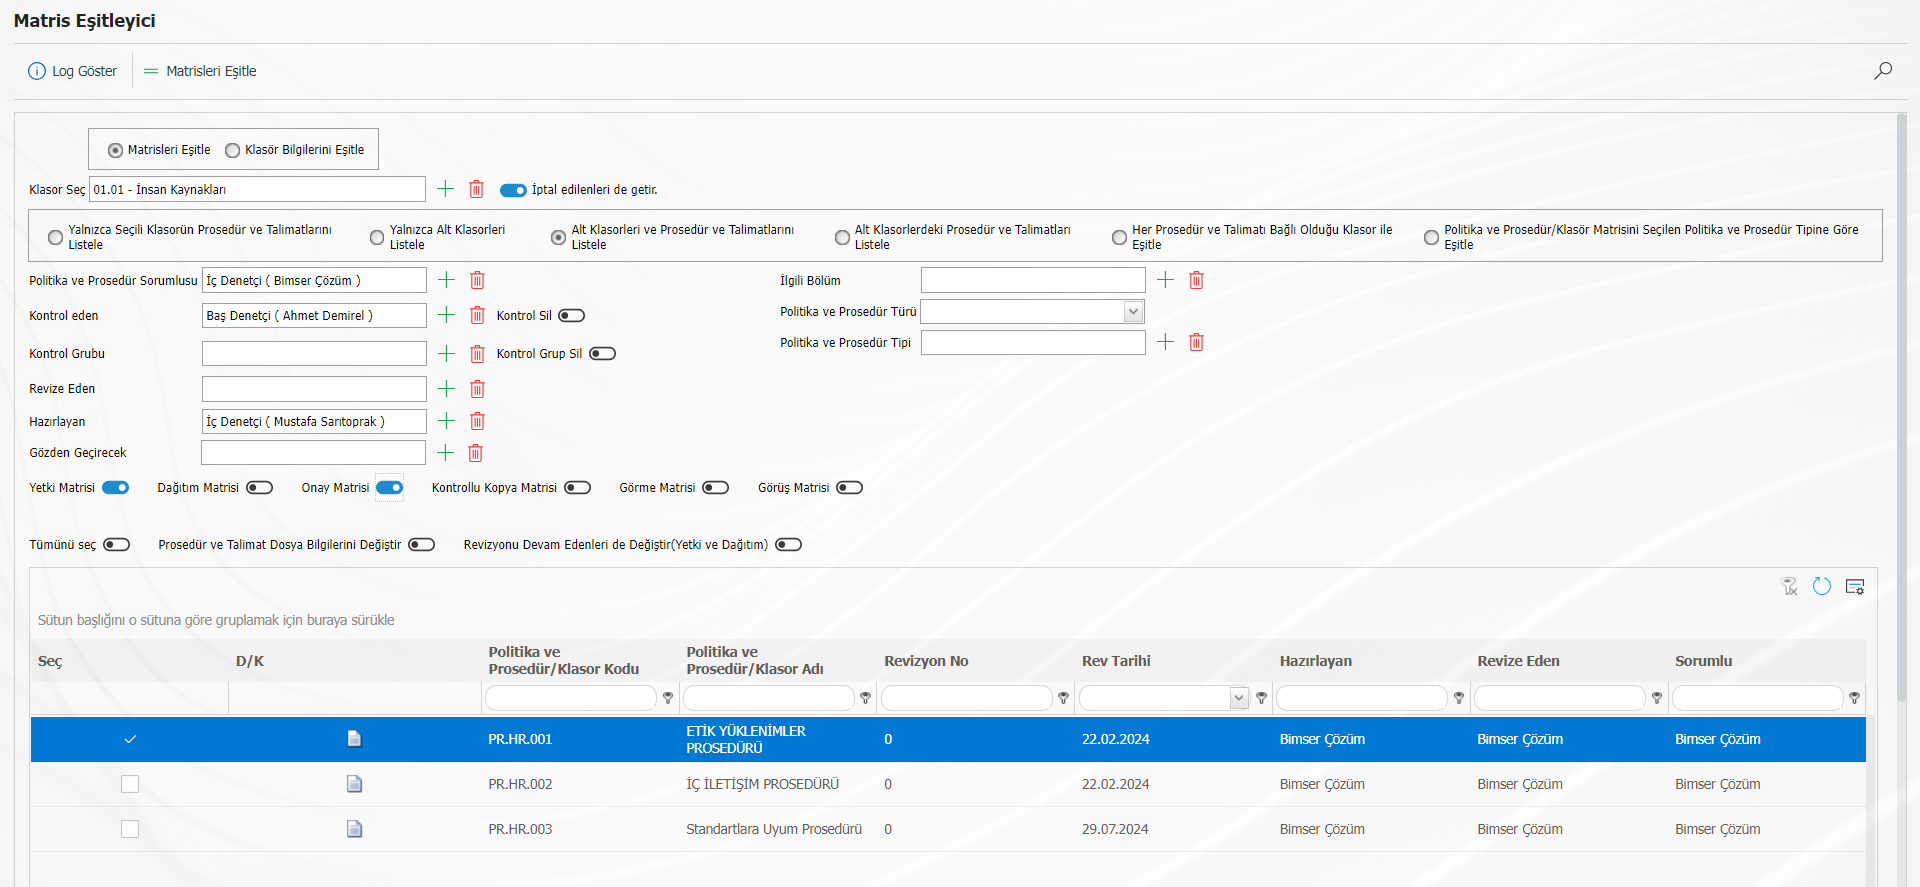Viewport: 1920px width, 887px height.
Task: Remove Politika ve Prosedür Sorumlusu with trash icon
Action: click(x=478, y=280)
